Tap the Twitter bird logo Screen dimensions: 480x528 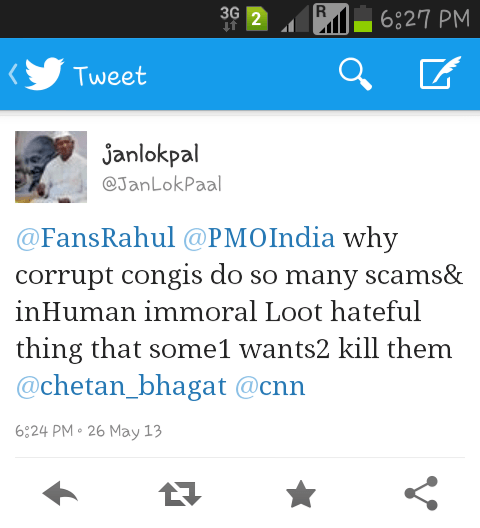click(44, 73)
